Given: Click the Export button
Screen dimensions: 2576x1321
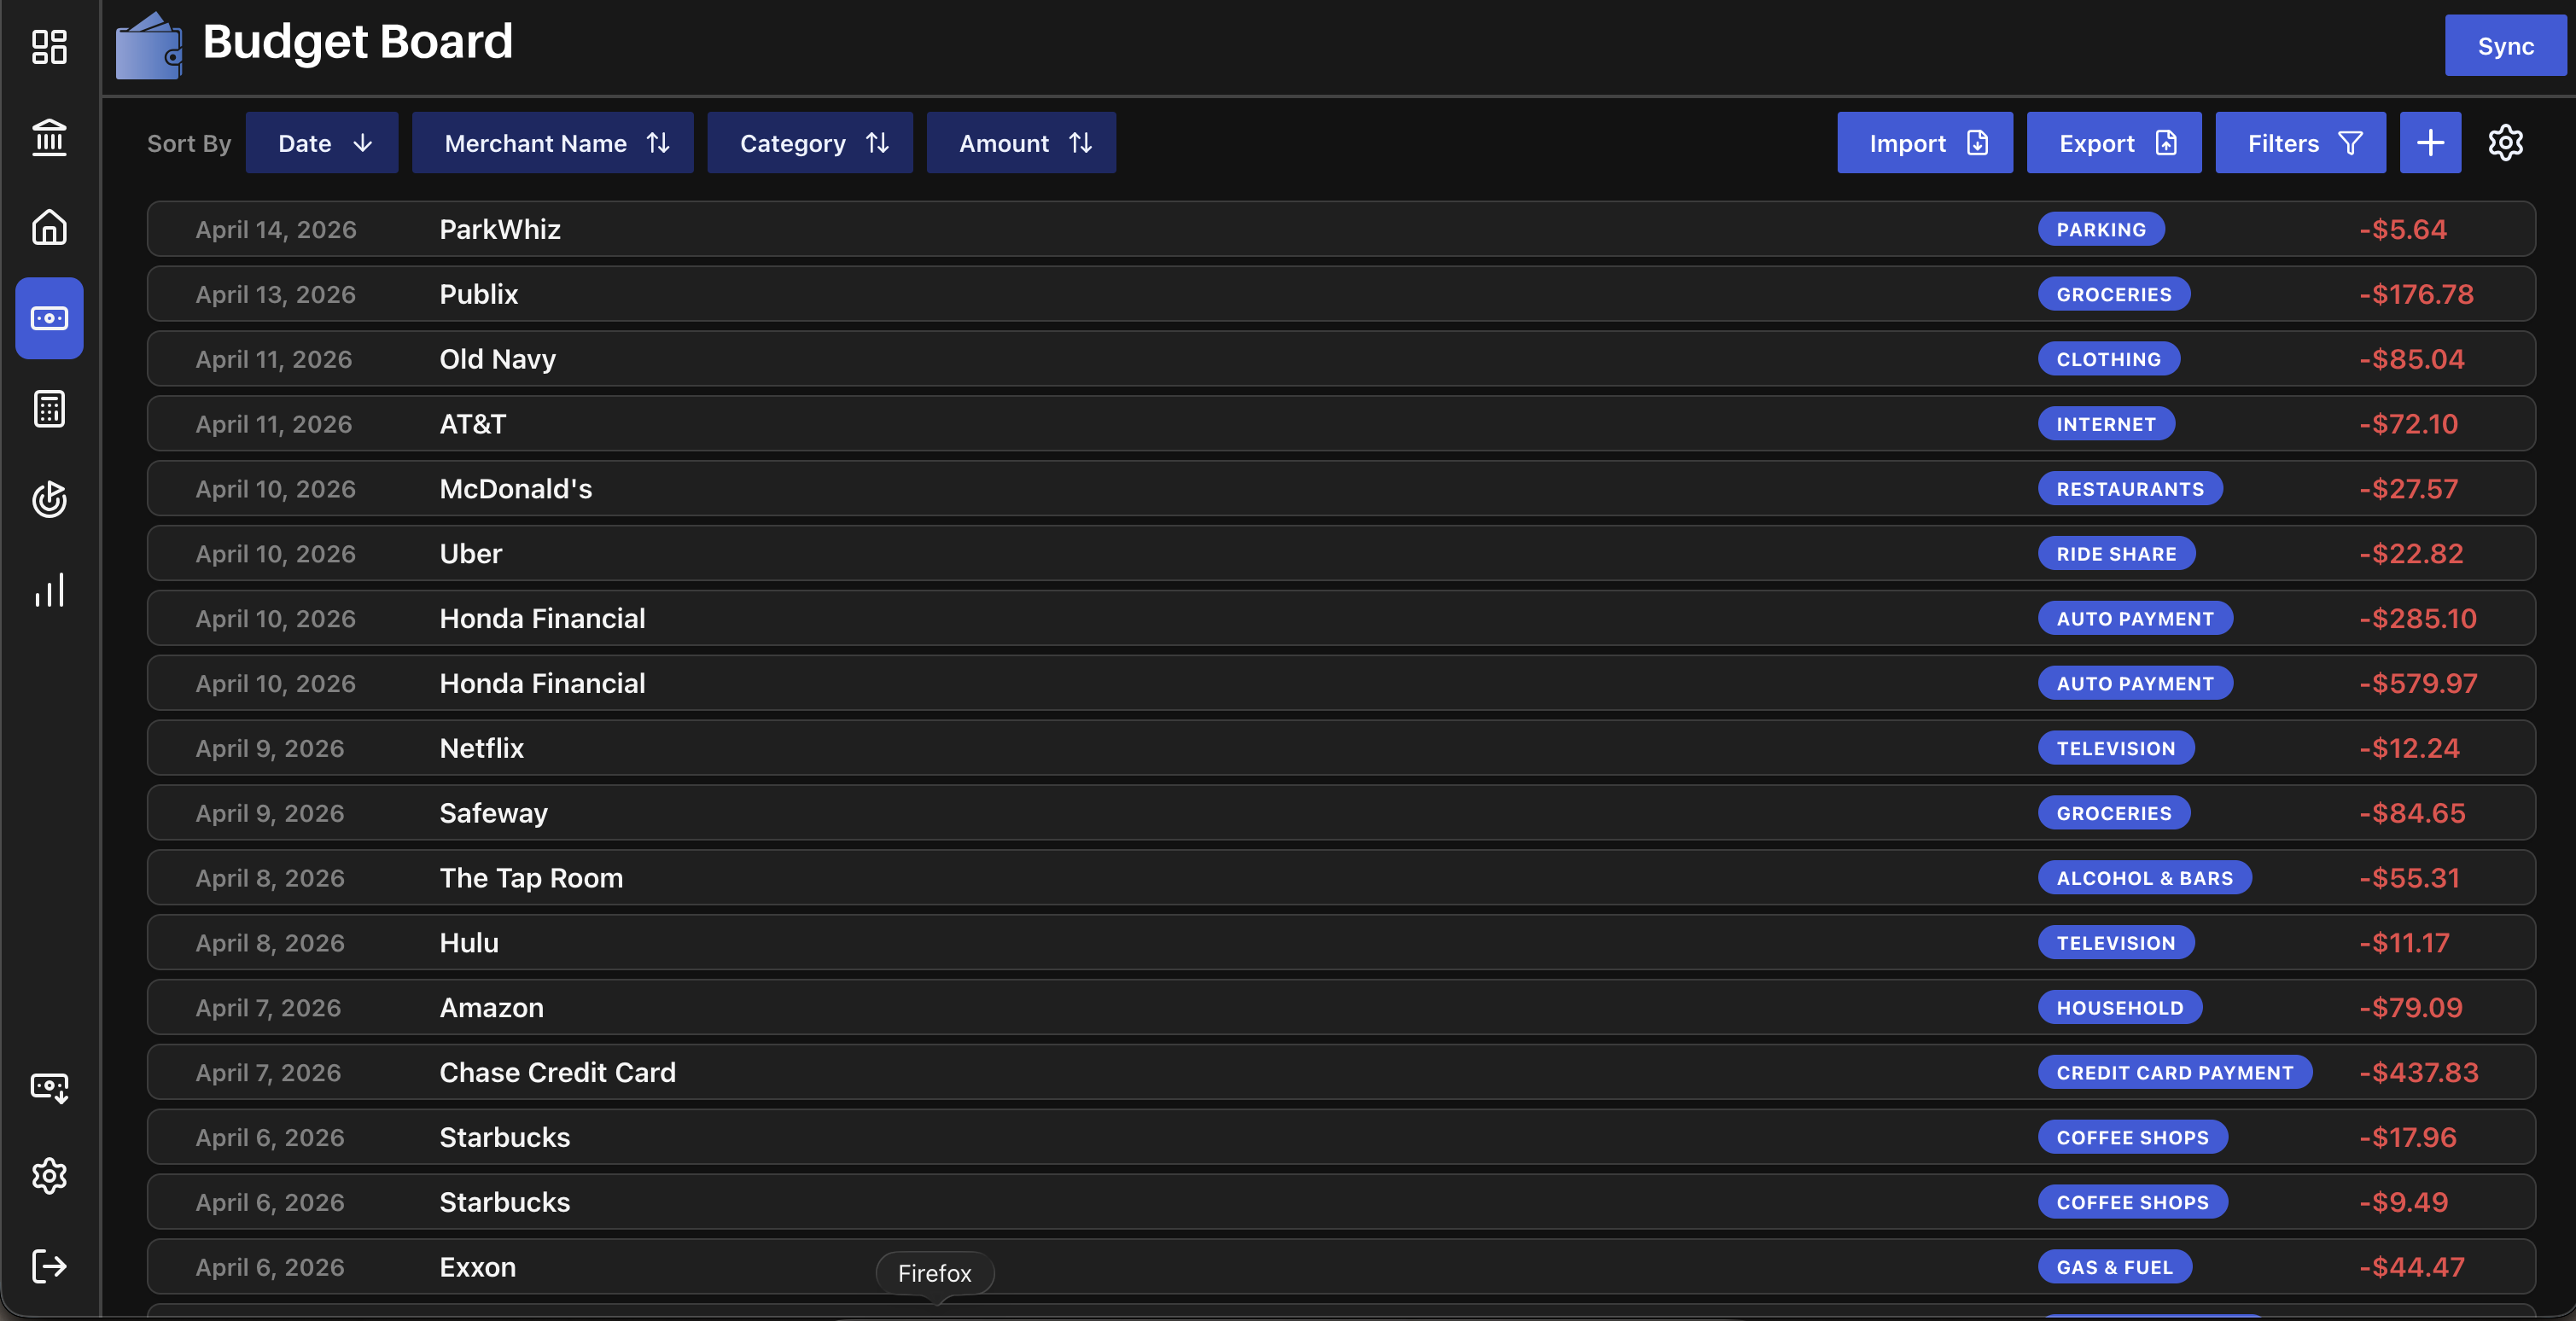Looking at the screenshot, I should pos(2113,143).
